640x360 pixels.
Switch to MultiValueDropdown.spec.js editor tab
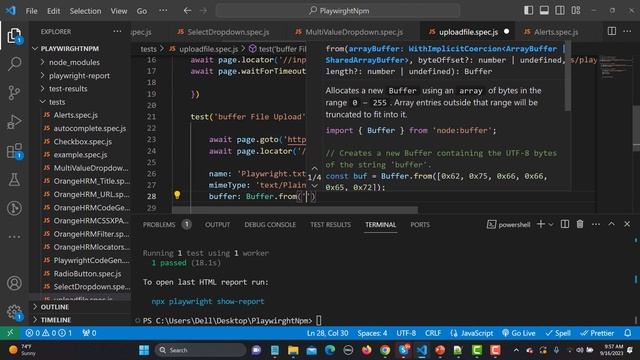354,32
